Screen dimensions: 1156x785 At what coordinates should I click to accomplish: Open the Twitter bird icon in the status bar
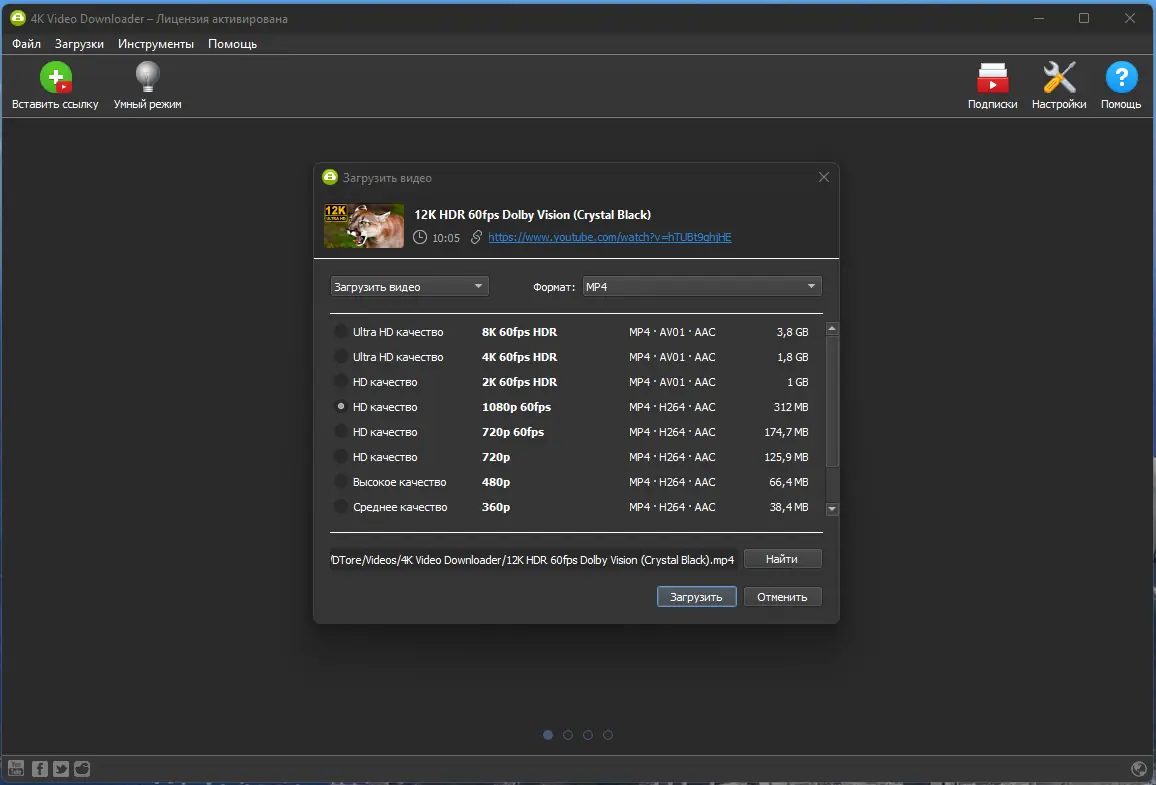61,769
